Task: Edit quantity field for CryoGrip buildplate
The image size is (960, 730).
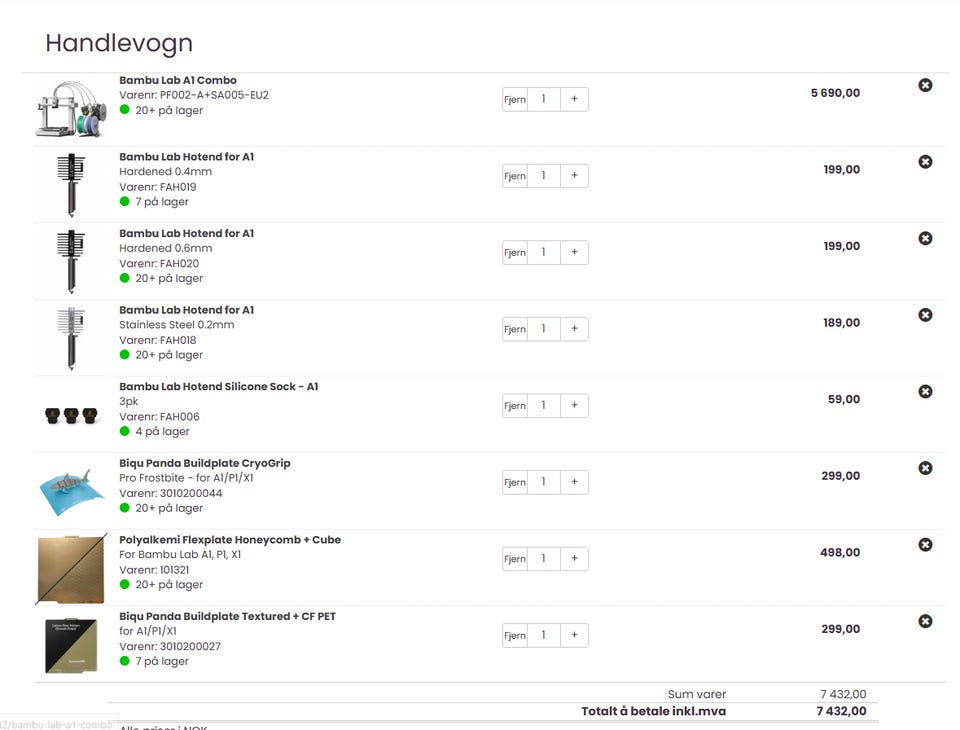Action: tap(544, 482)
